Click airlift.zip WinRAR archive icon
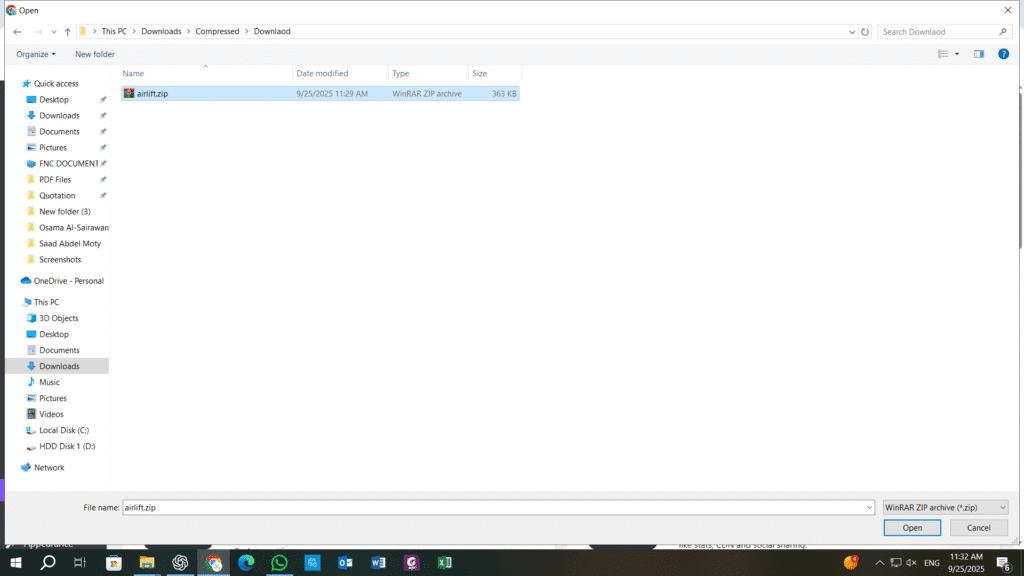This screenshot has width=1024, height=576. [129, 93]
